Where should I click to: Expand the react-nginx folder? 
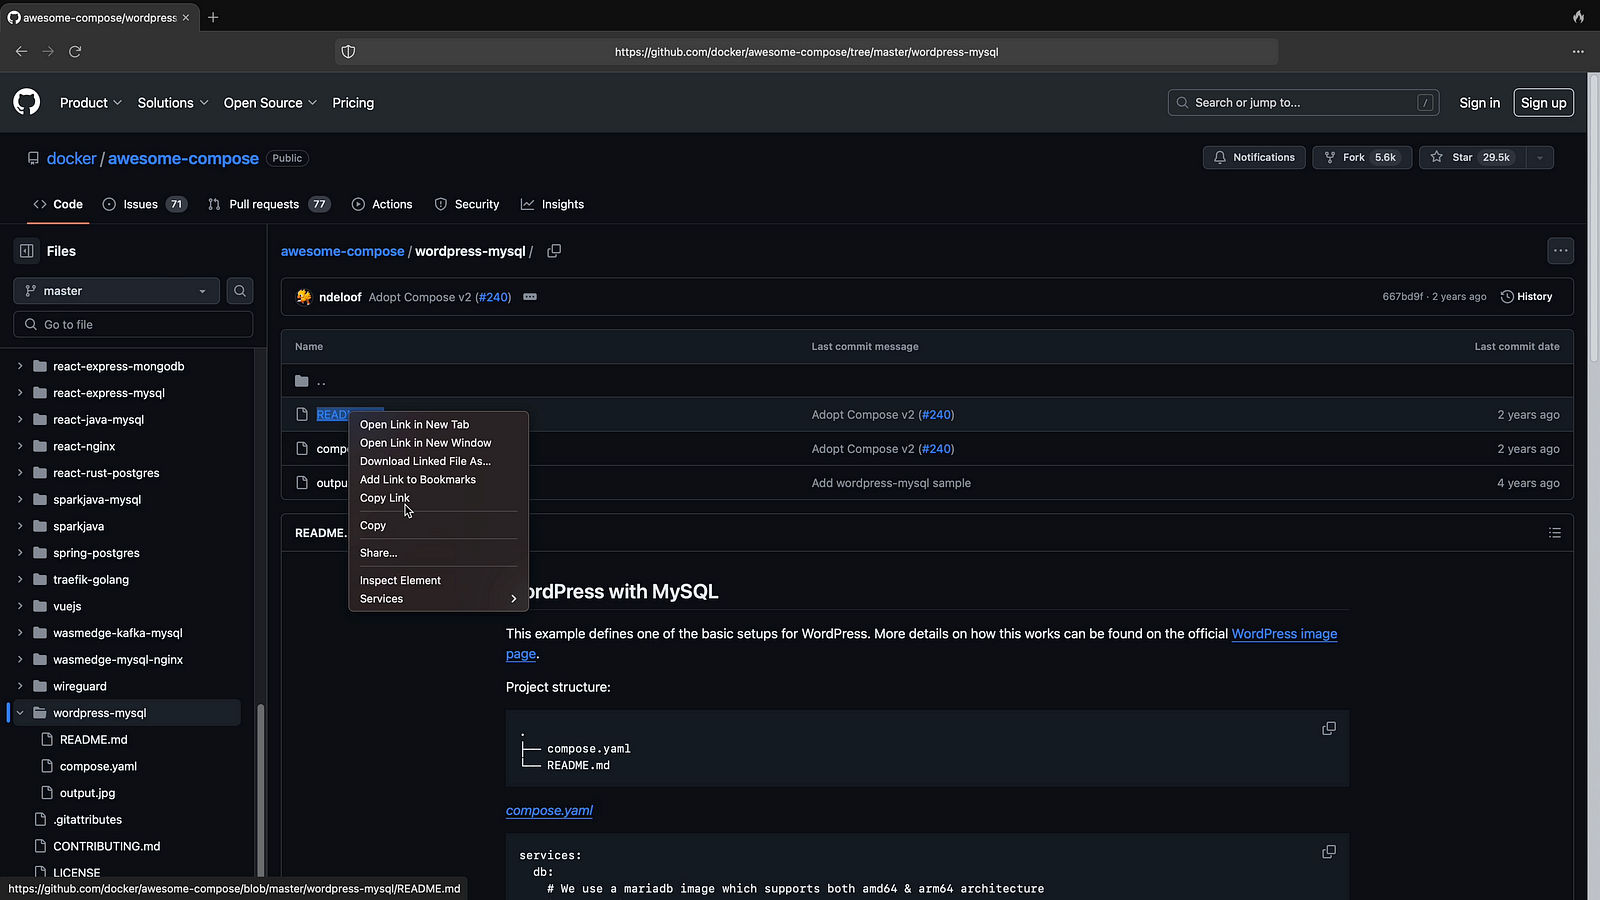[20, 446]
